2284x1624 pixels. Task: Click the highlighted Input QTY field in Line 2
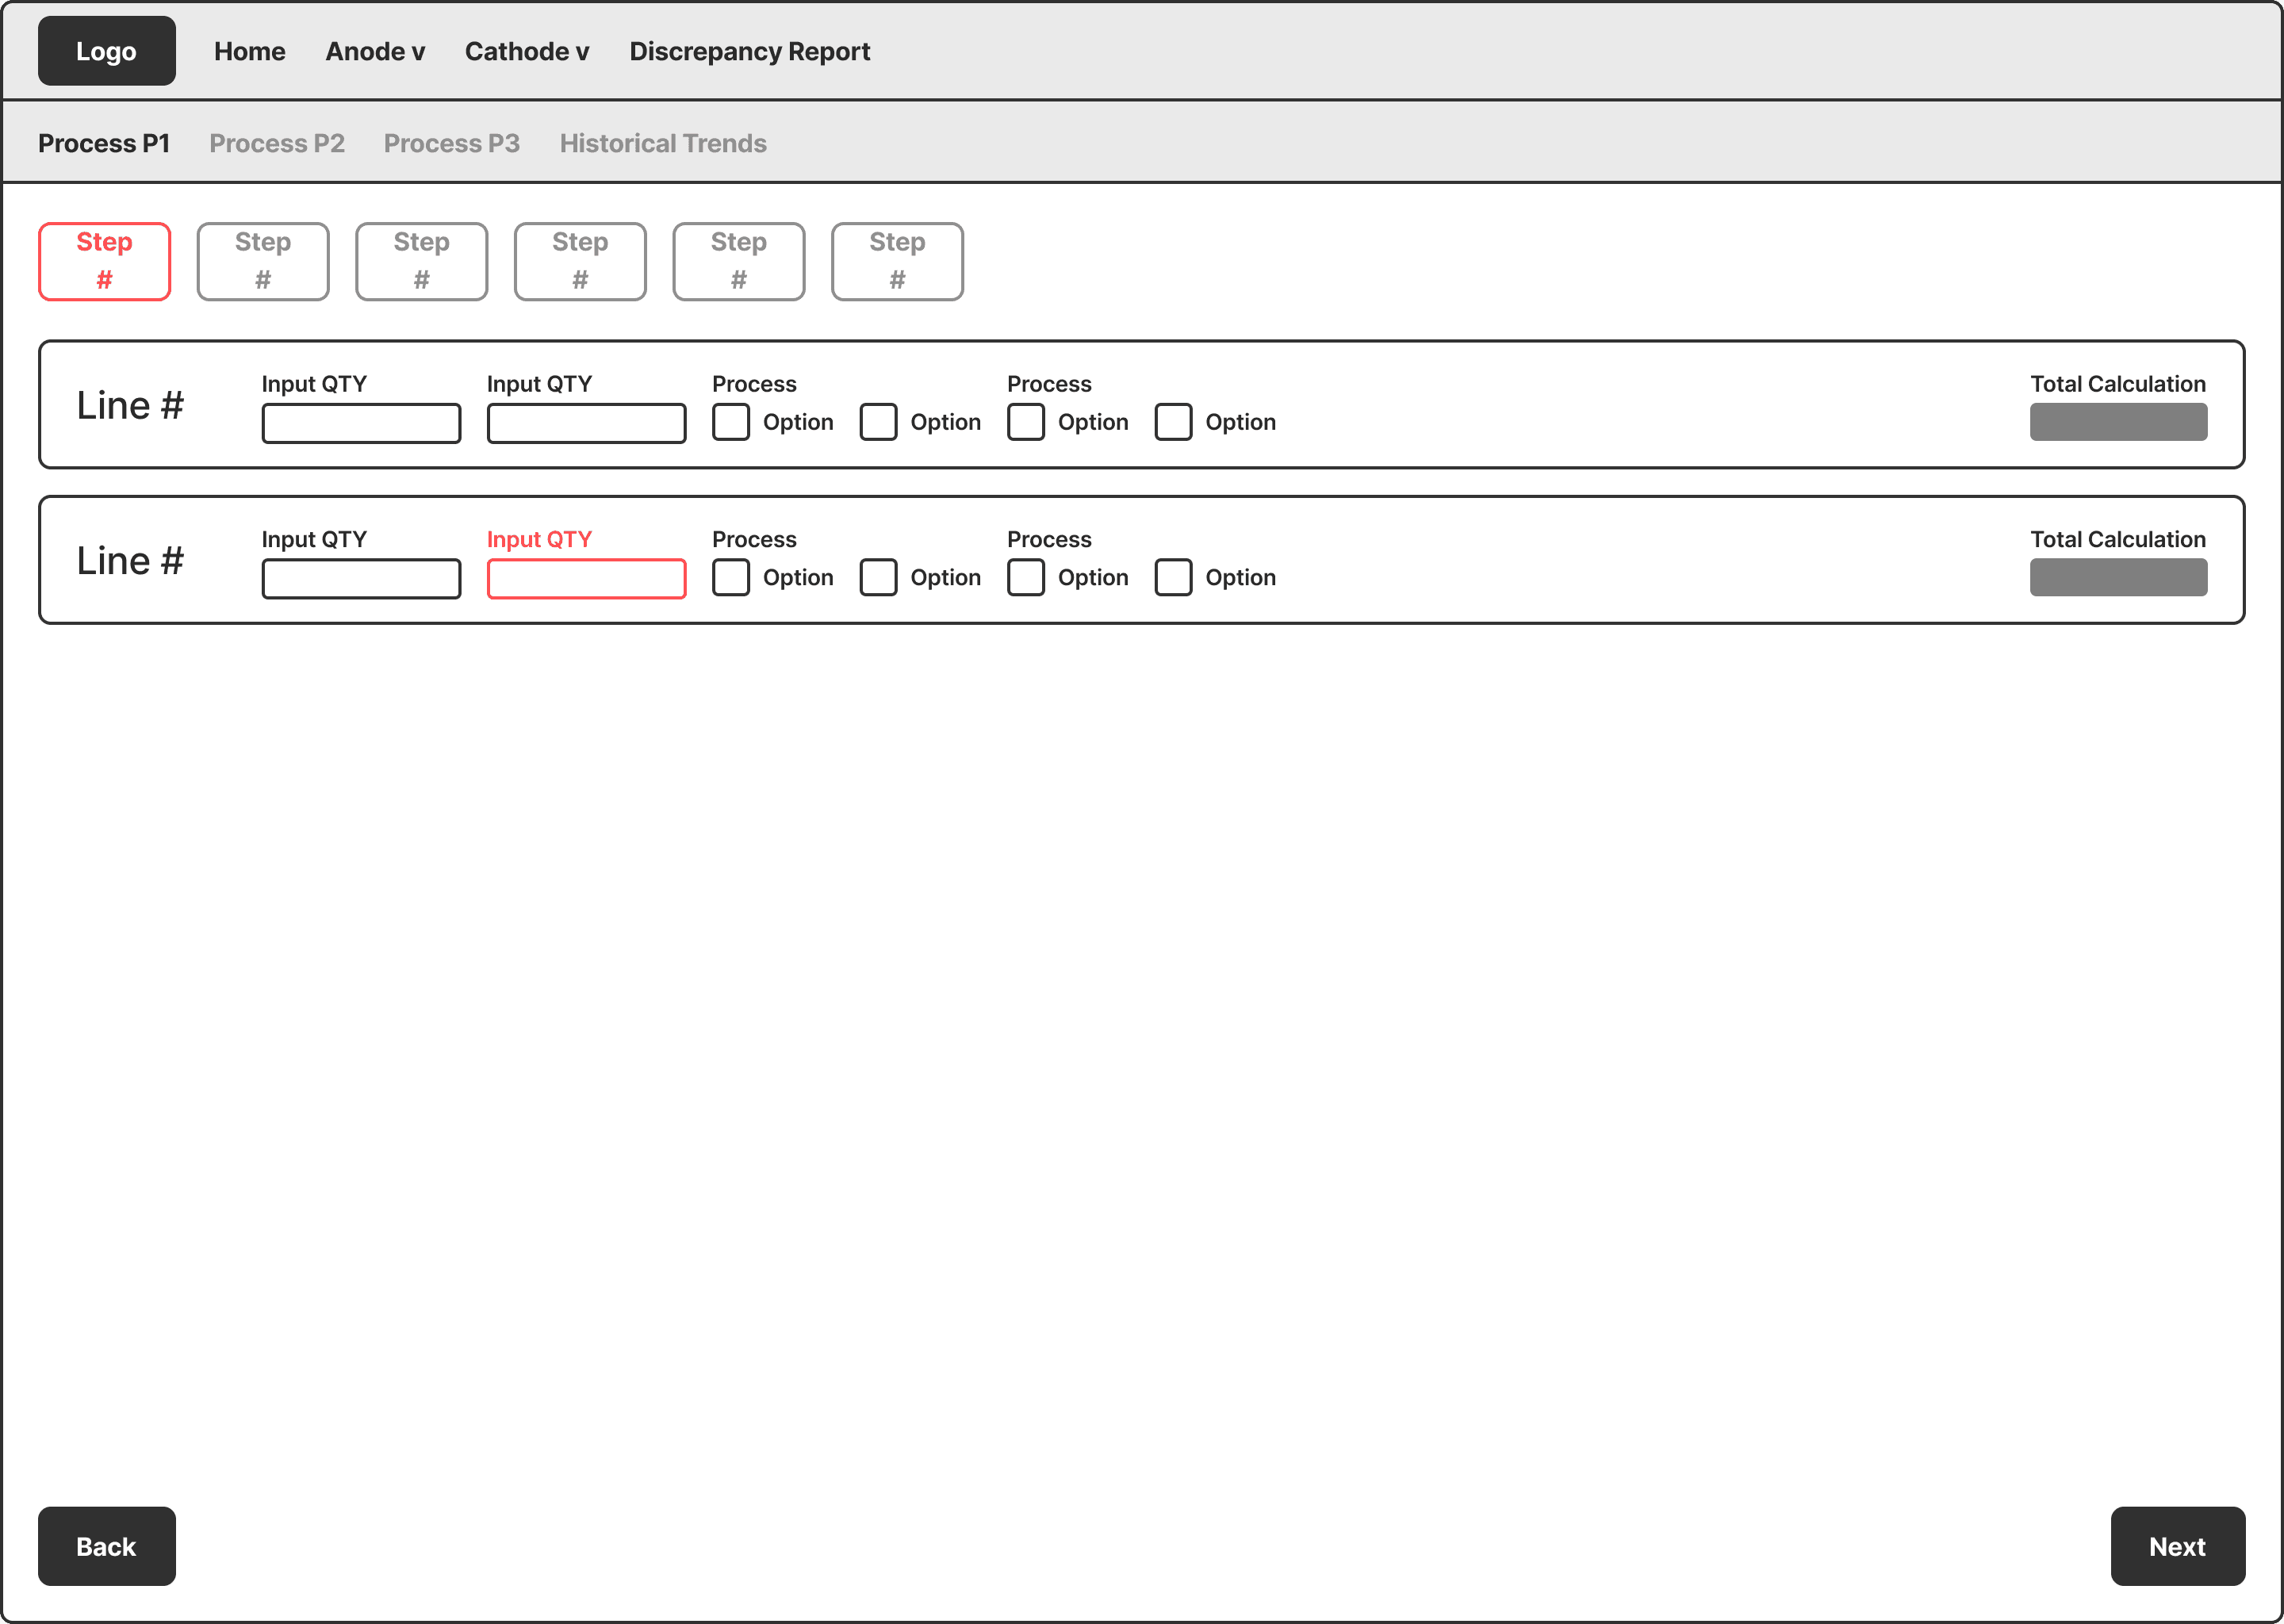[586, 578]
